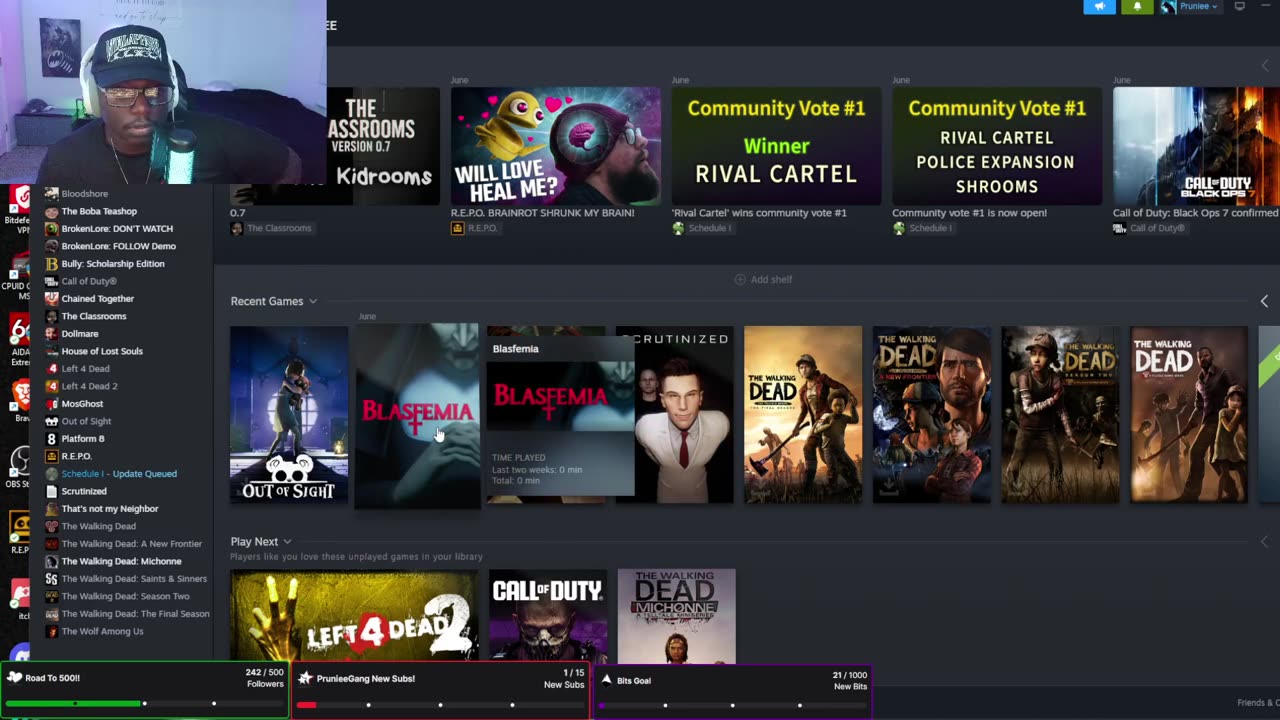
Task: Select The Walking Dead in library list
Action: [98, 526]
